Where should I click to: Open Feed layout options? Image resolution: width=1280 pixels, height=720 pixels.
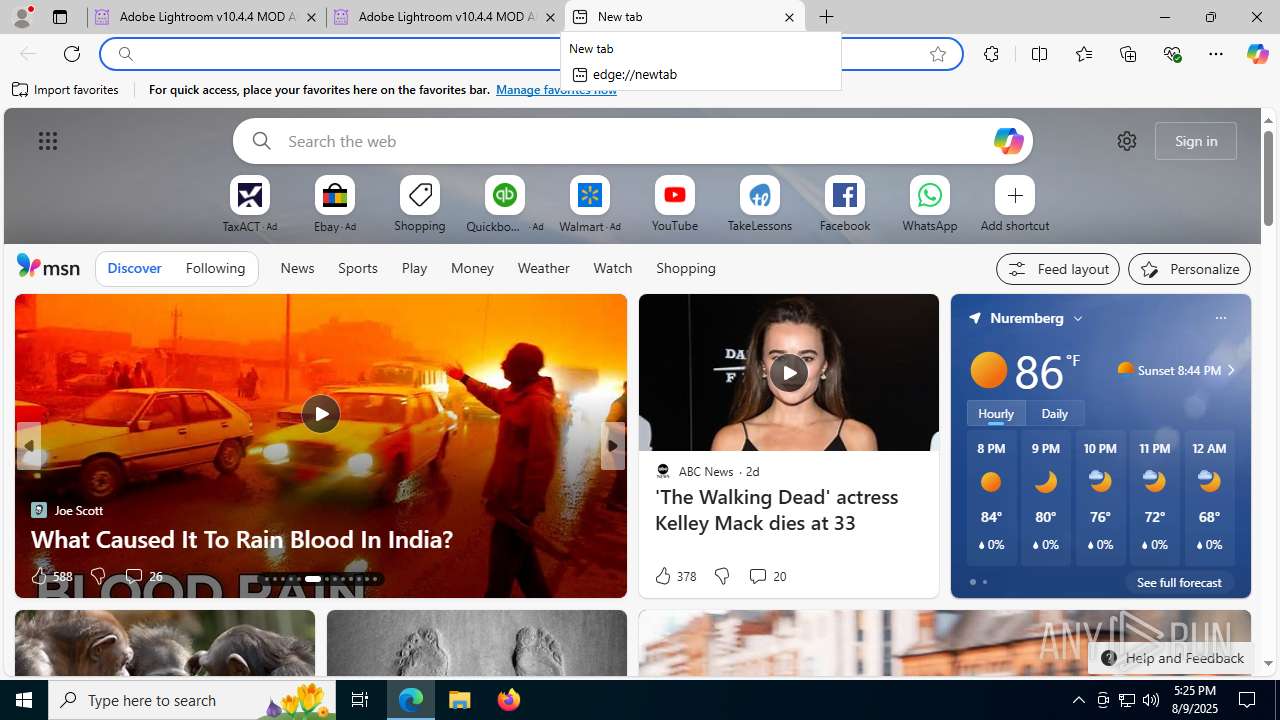click(1058, 269)
